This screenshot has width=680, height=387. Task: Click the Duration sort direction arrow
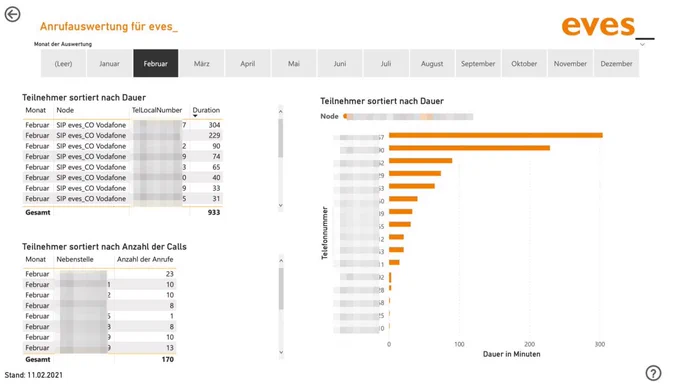coord(195,116)
